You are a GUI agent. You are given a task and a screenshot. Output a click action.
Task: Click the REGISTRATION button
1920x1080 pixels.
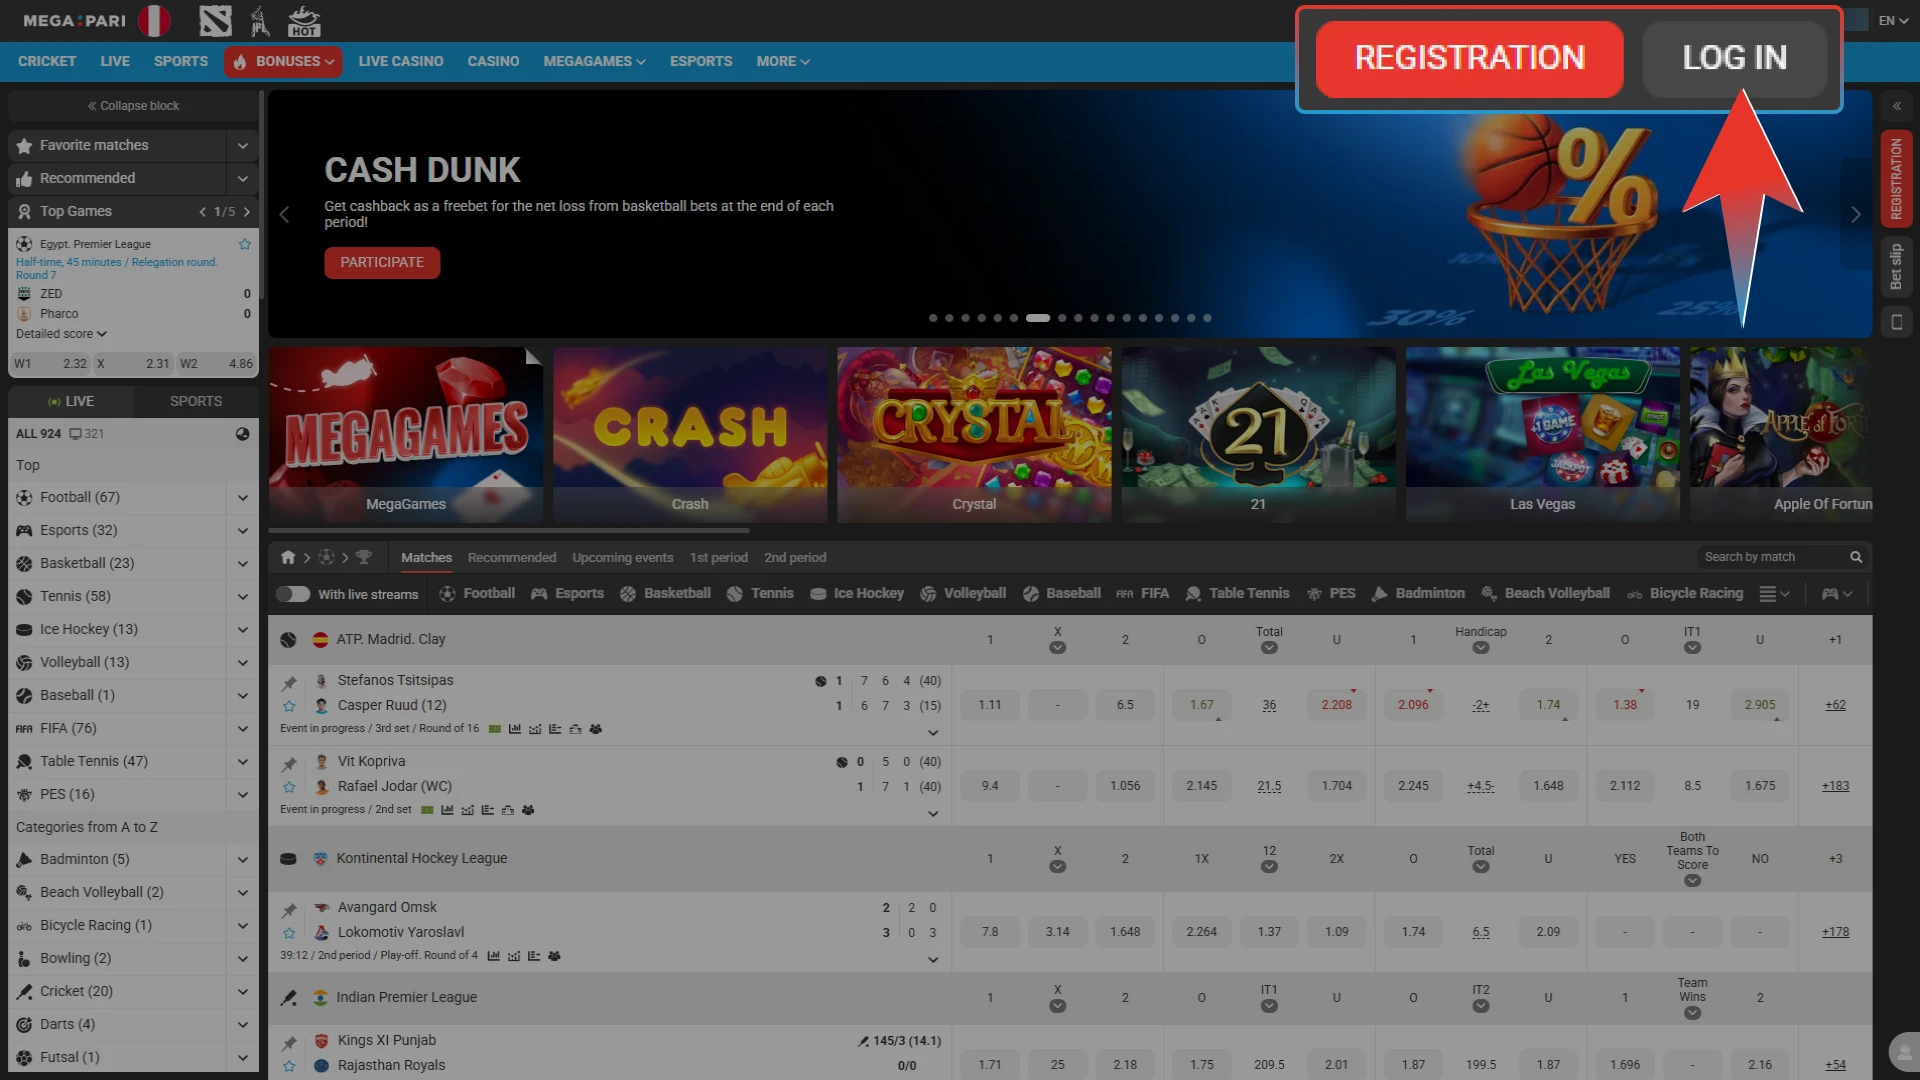[1469, 58]
